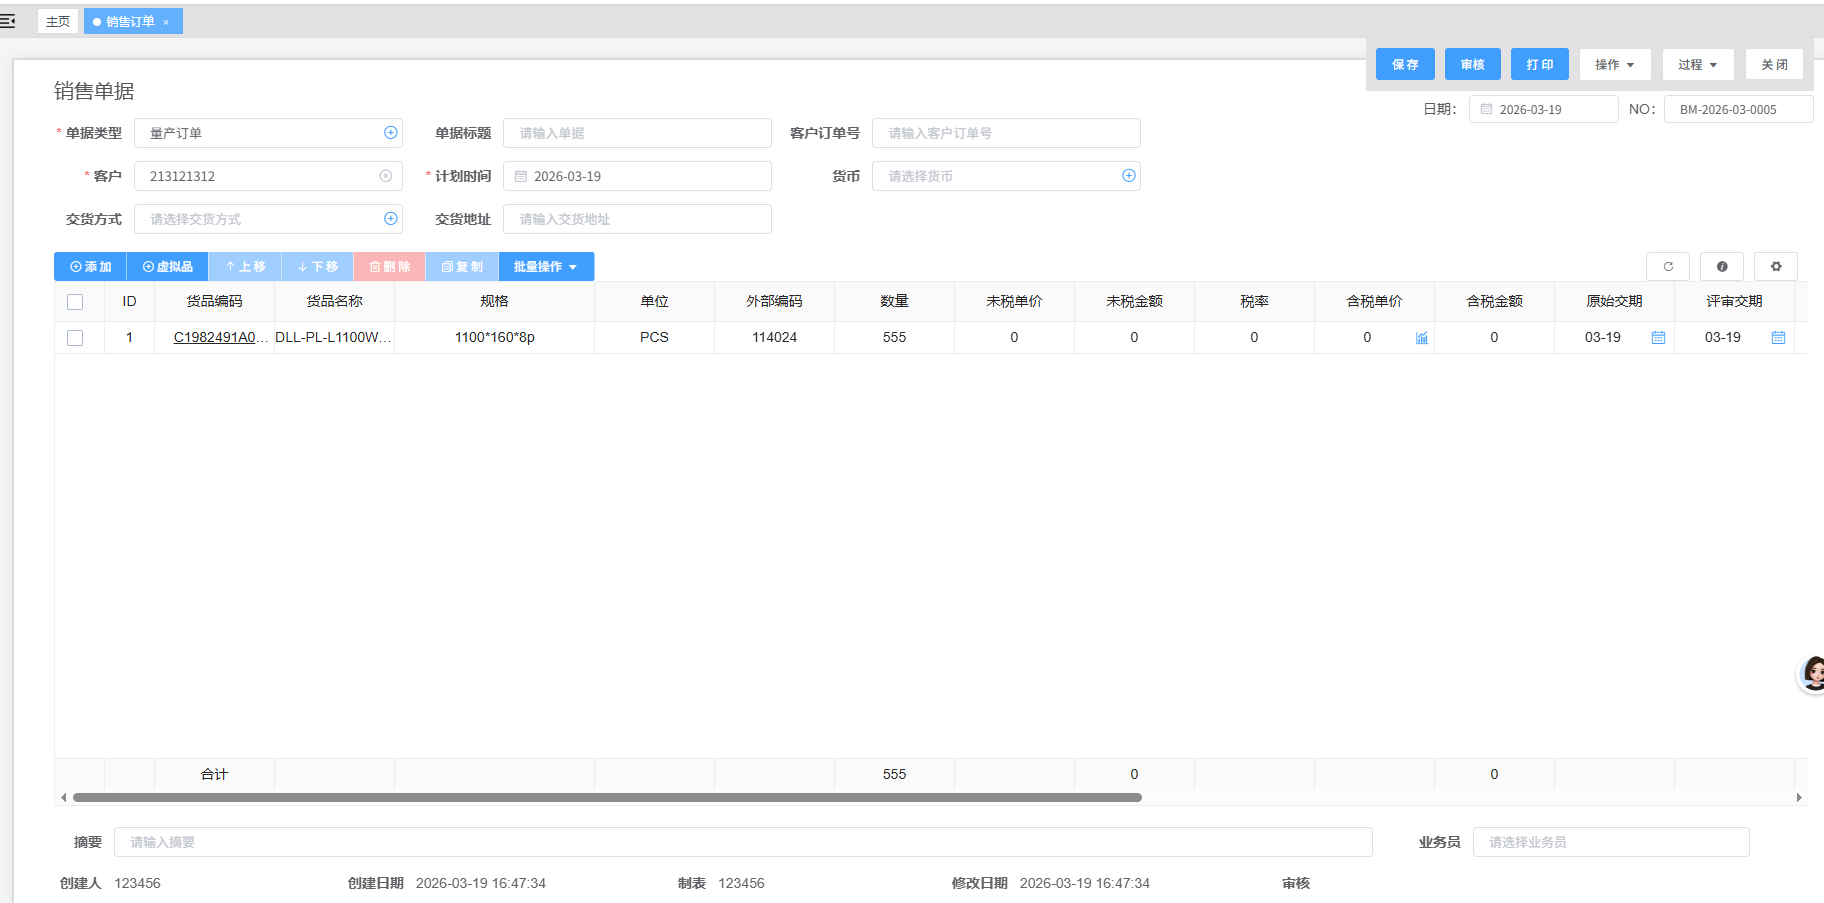The width and height of the screenshot is (1824, 903).
Task: Open calendar icon in 评审交期 cell
Action: (1778, 338)
